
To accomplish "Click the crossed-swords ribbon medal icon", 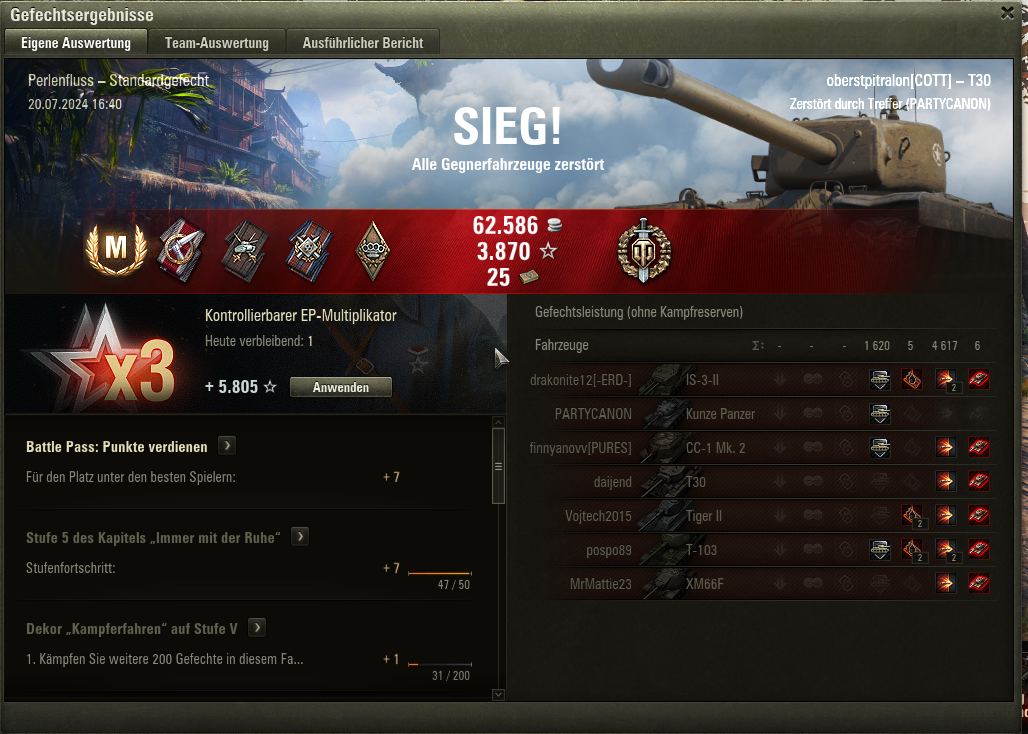I will pos(308,250).
